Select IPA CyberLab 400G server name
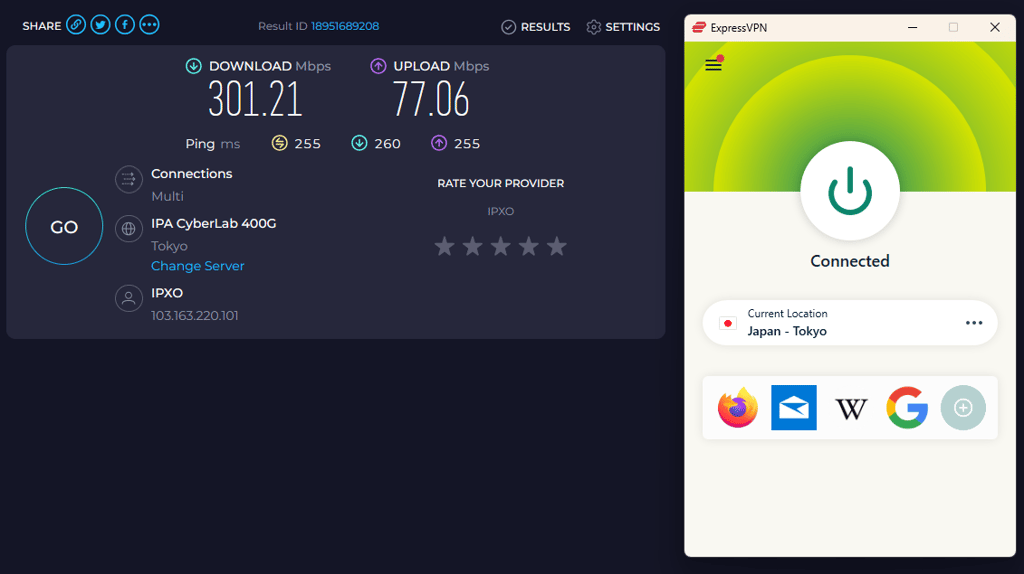 click(x=214, y=223)
